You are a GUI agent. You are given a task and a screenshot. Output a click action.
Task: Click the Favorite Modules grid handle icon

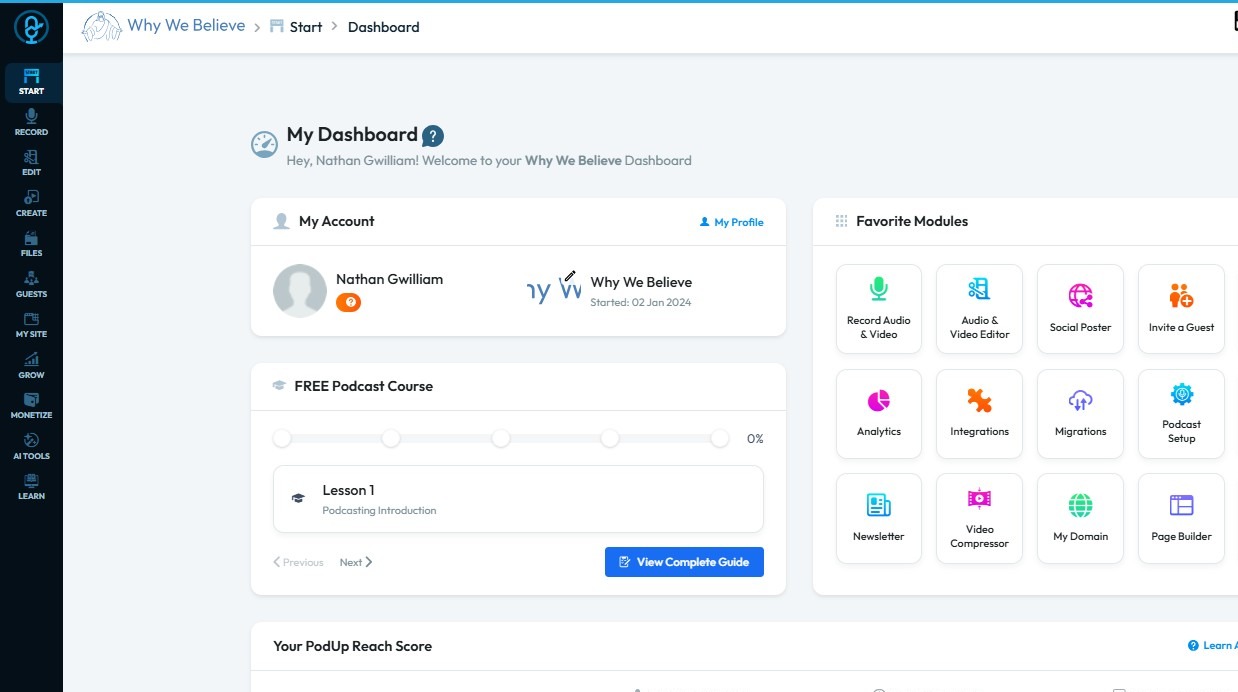(x=841, y=221)
